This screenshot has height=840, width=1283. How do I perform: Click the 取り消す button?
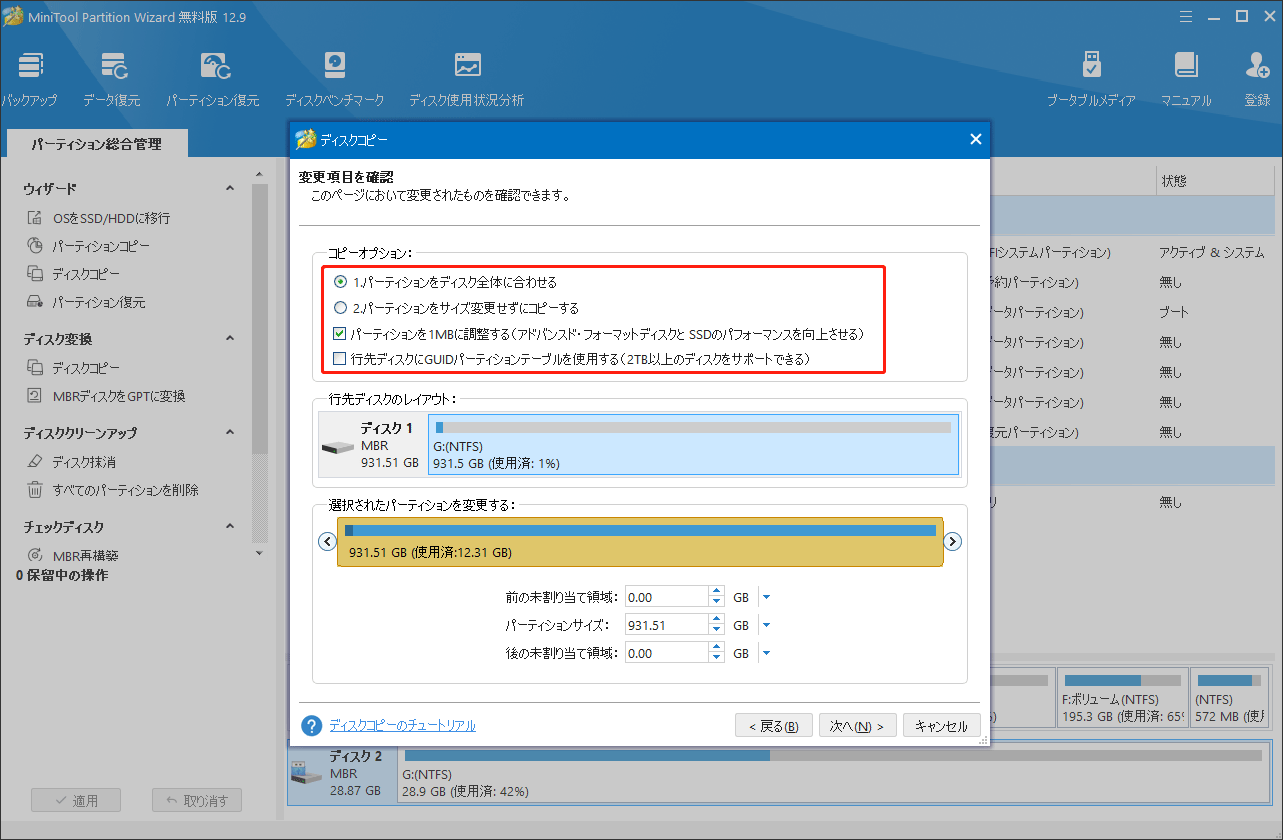tap(197, 800)
